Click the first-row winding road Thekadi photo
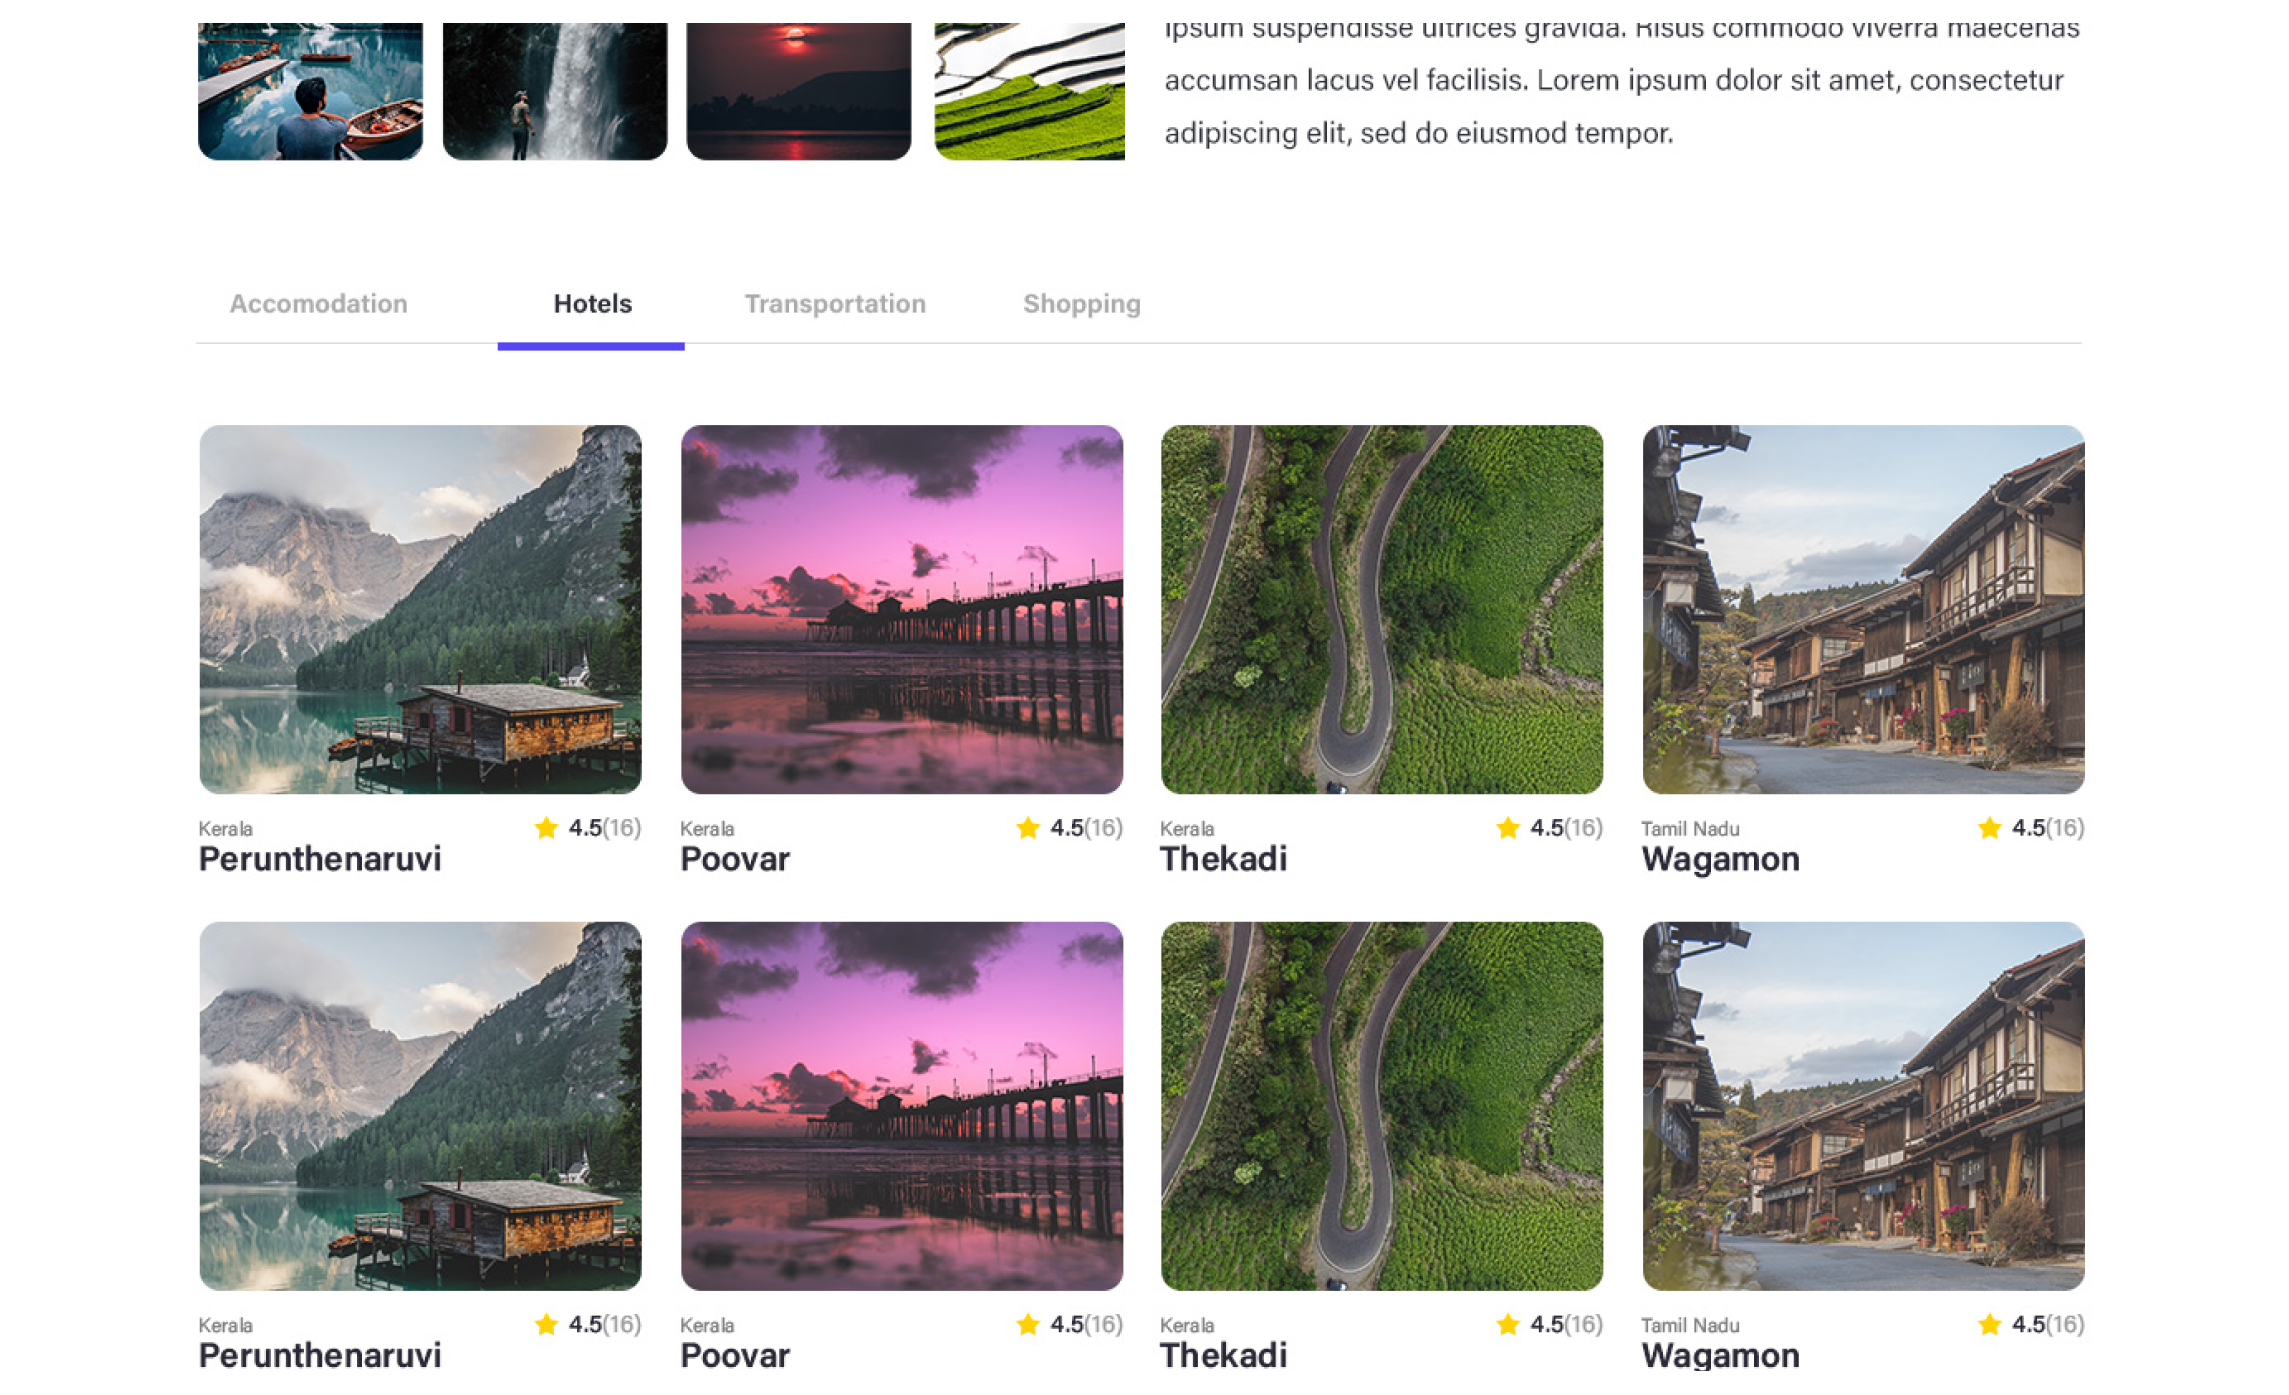 tap(1381, 609)
